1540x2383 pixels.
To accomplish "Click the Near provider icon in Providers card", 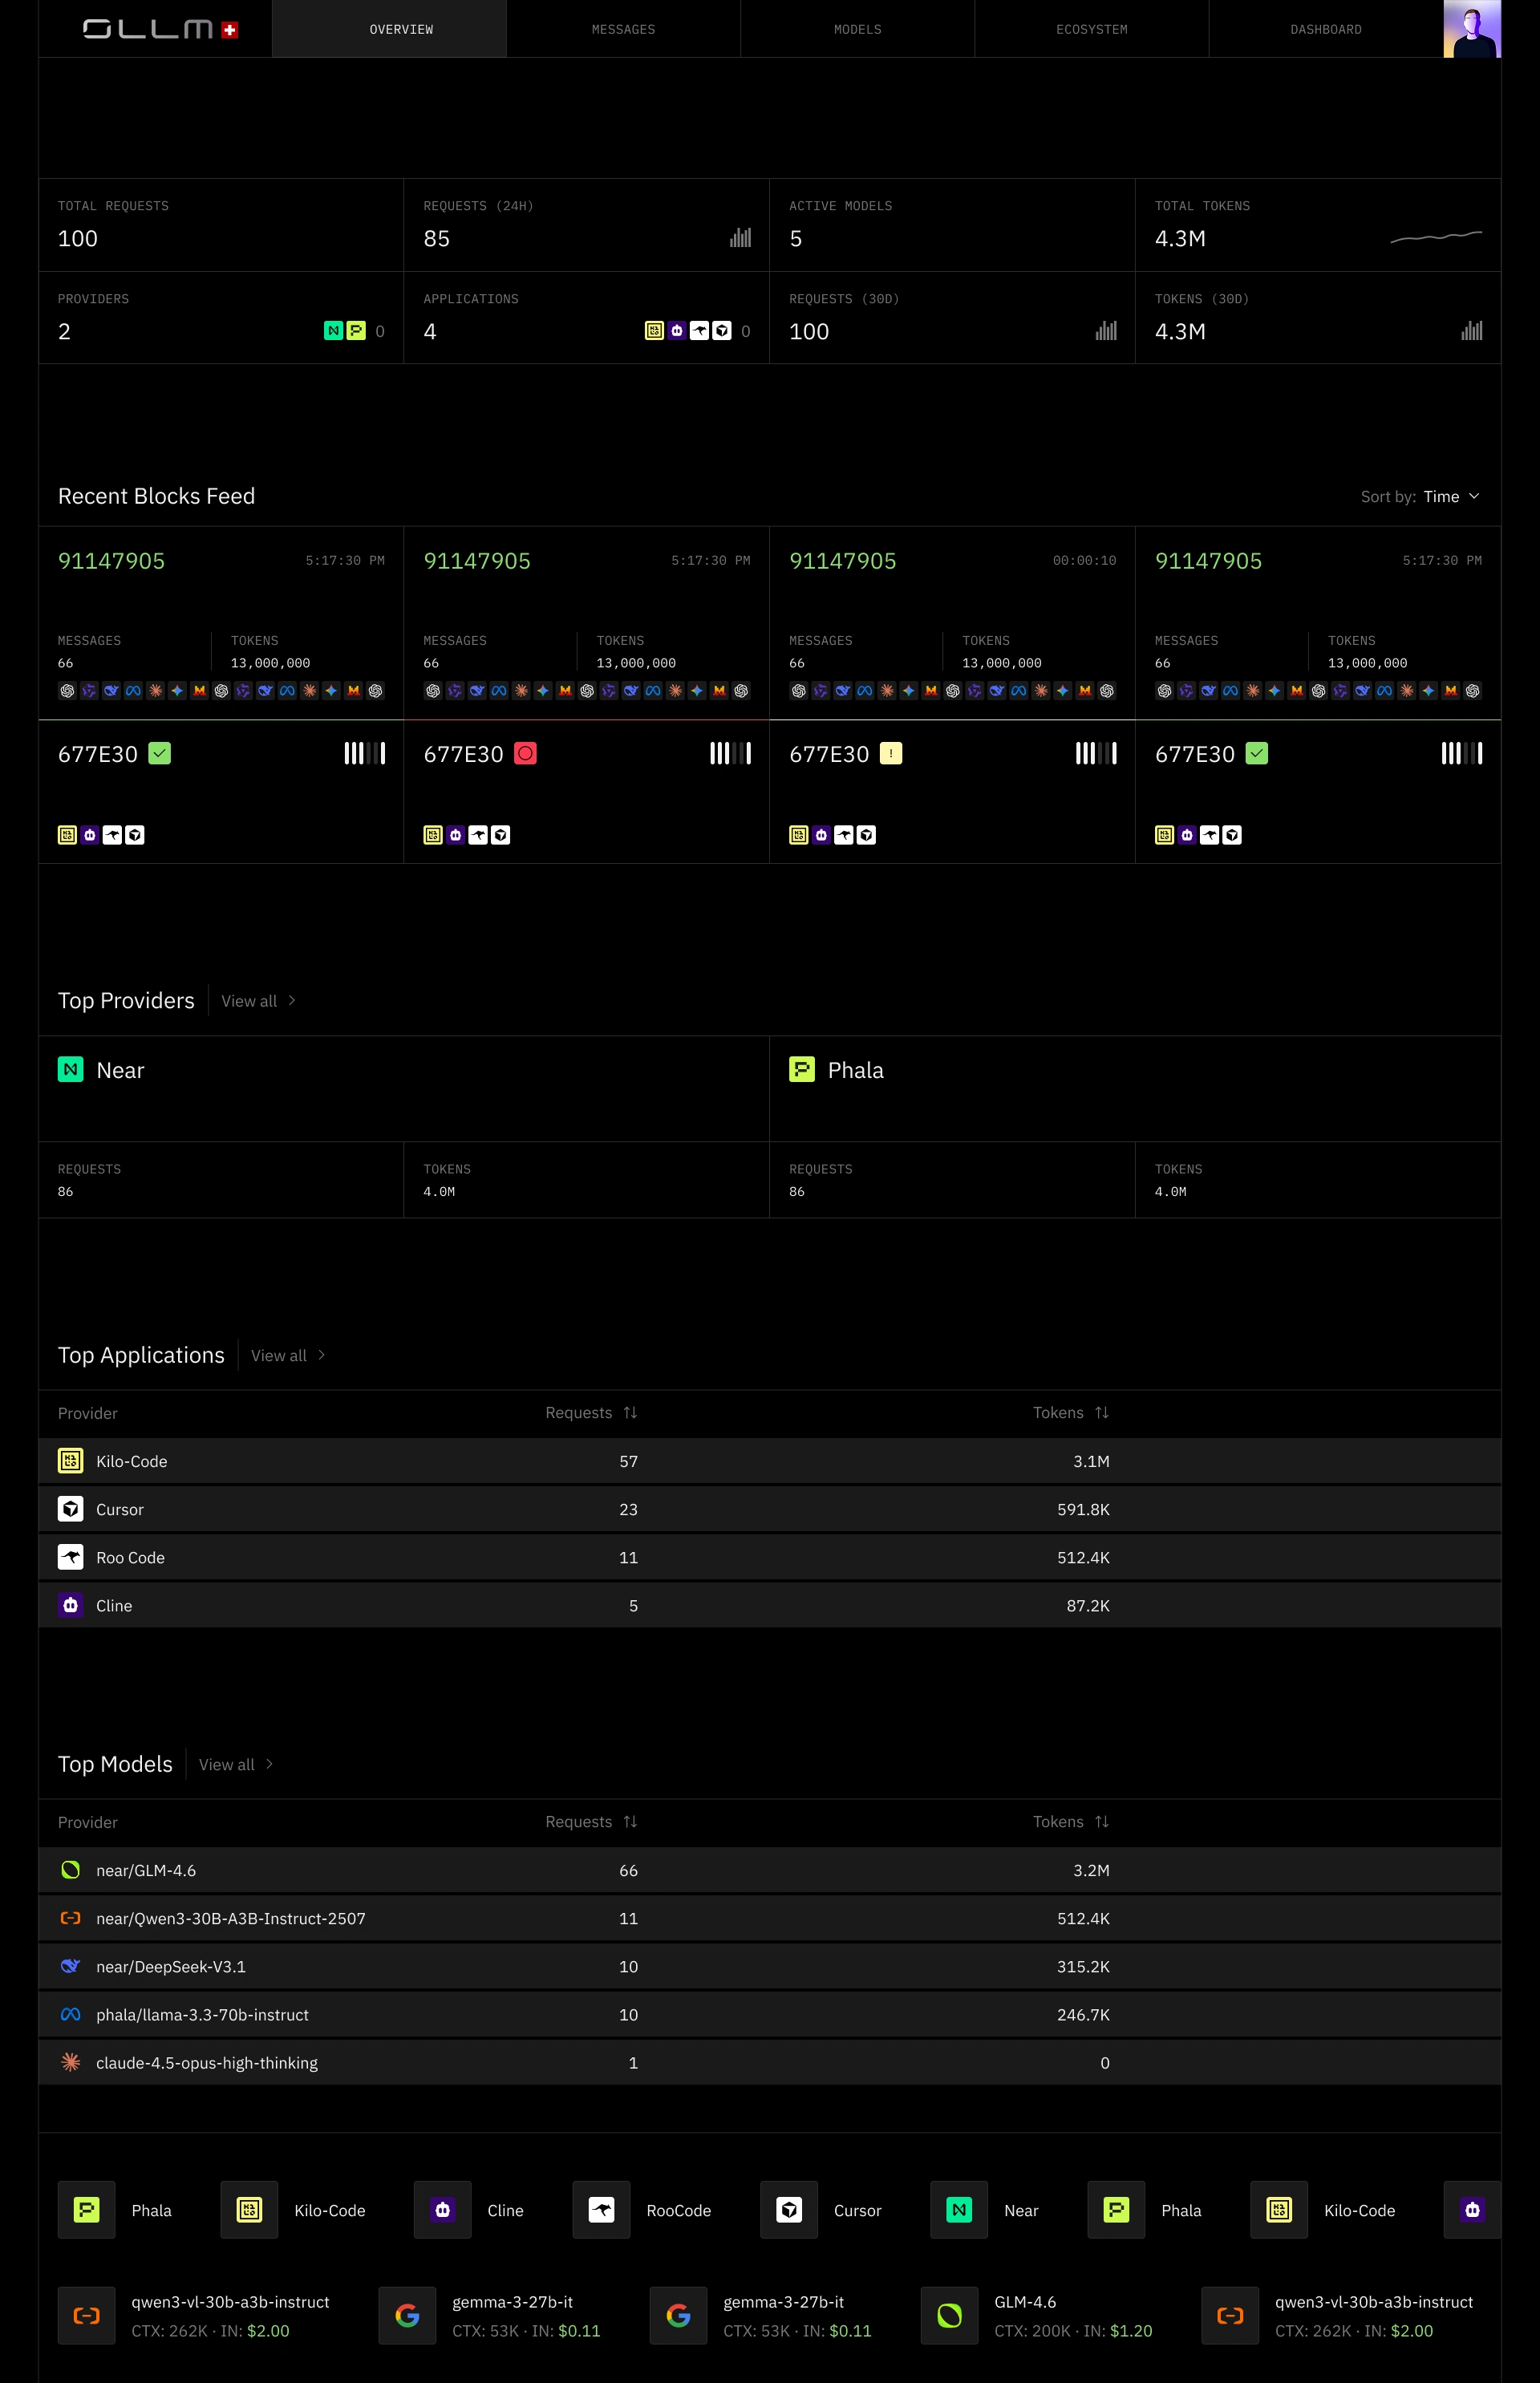I will click(333, 331).
